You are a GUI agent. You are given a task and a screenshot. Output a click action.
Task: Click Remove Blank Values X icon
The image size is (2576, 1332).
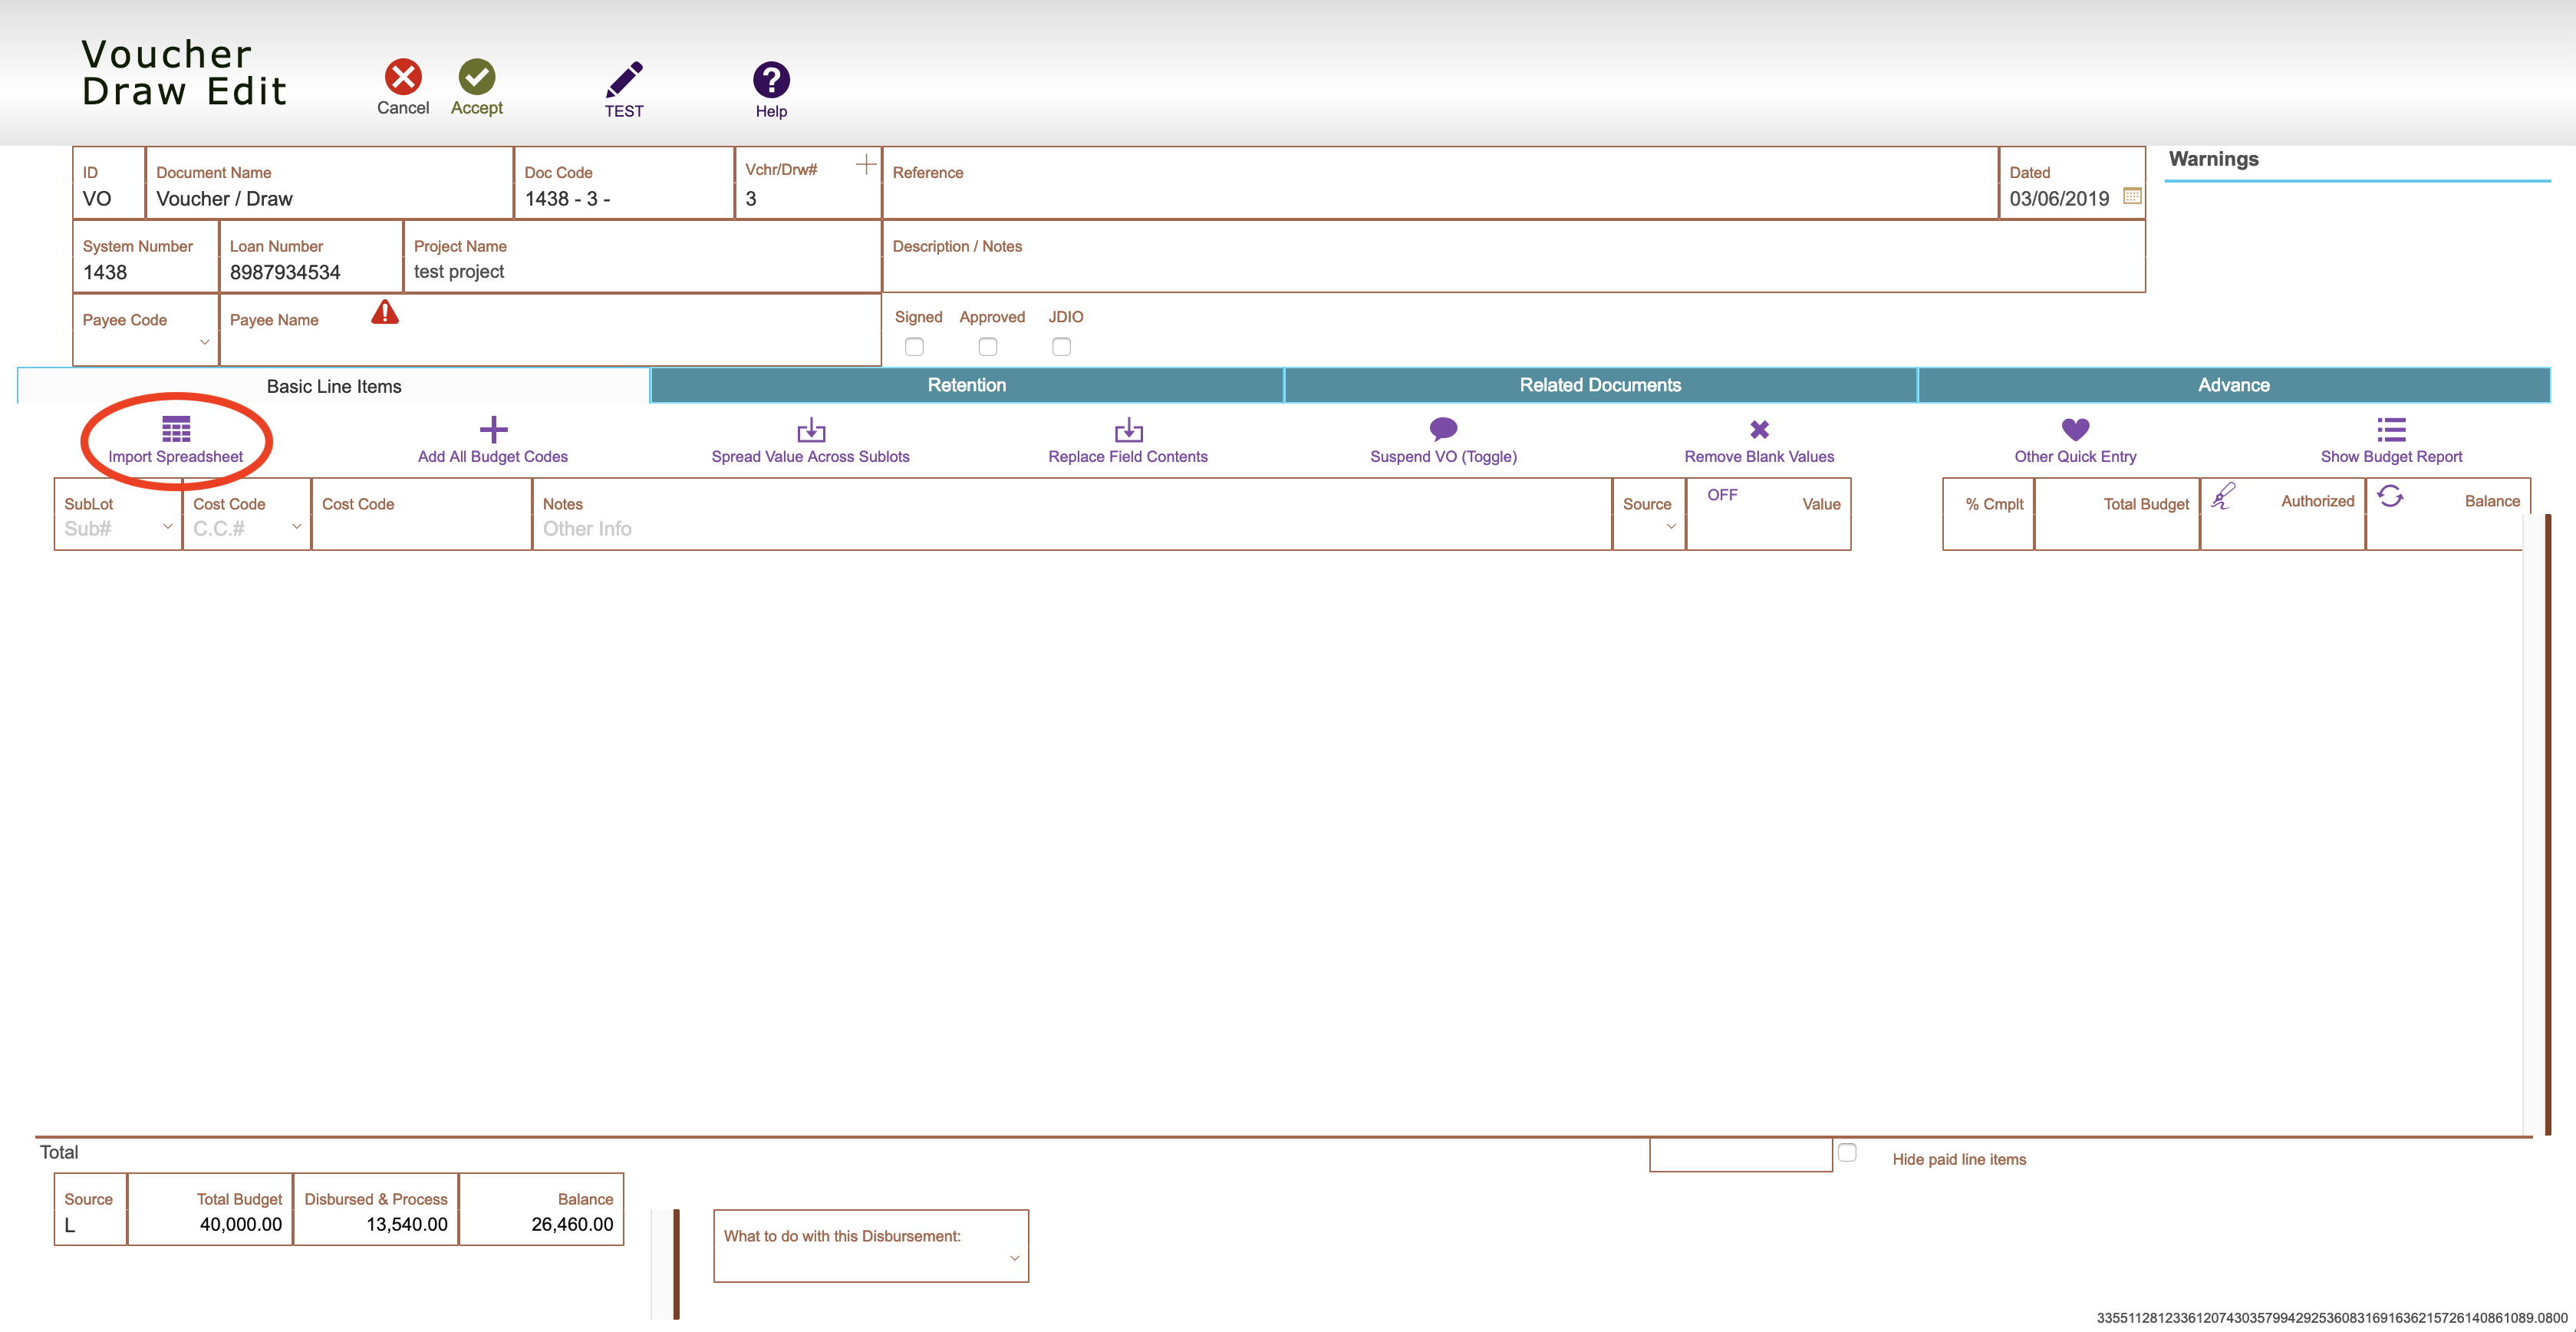coord(1759,430)
